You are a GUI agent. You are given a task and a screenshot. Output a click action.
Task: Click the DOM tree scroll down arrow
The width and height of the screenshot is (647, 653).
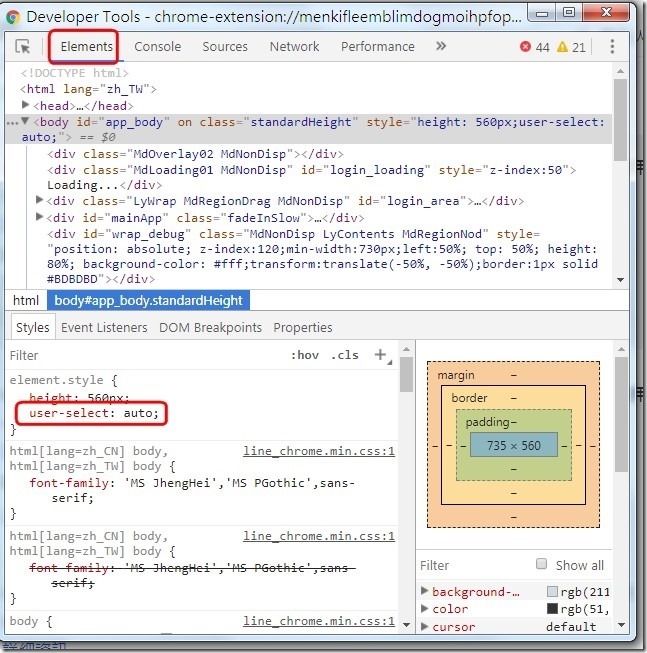620,280
